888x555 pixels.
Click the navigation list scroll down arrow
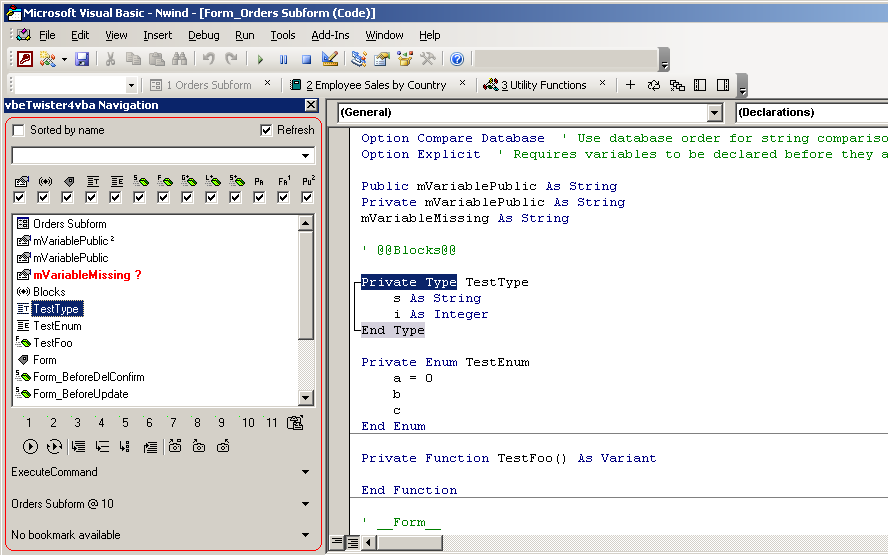click(306, 398)
